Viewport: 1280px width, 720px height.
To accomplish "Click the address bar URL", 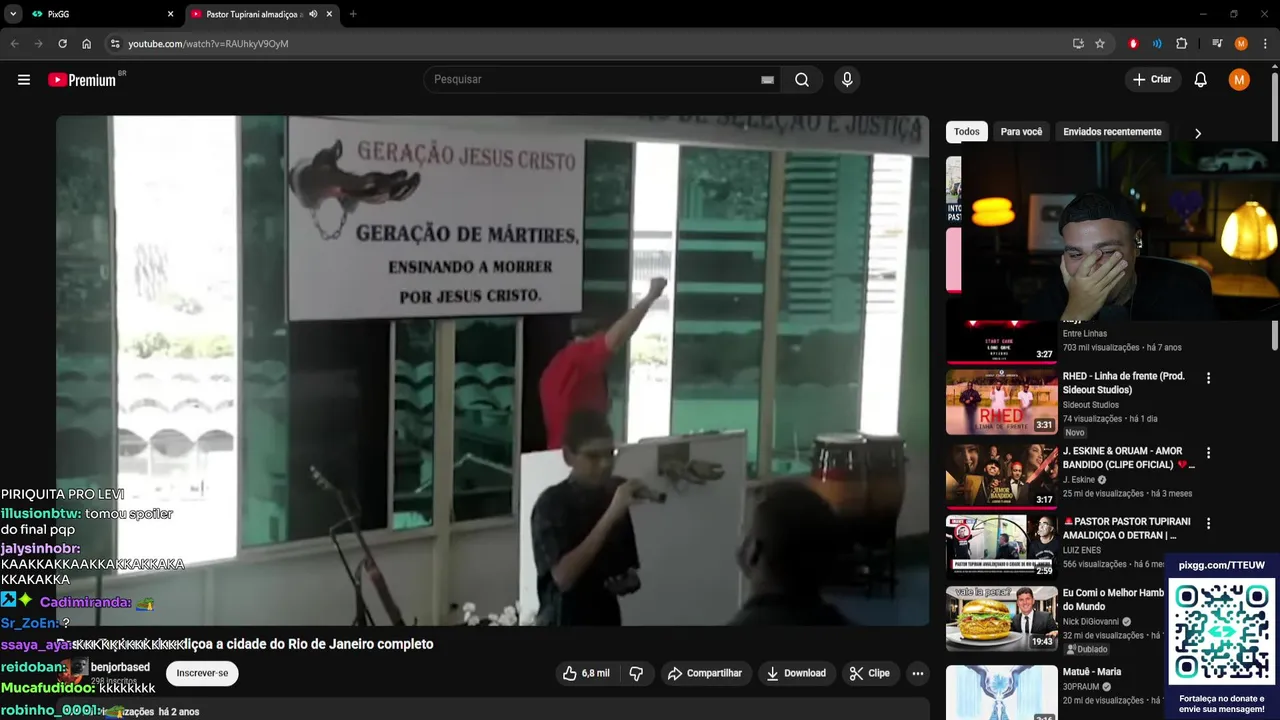I will 208,44.
